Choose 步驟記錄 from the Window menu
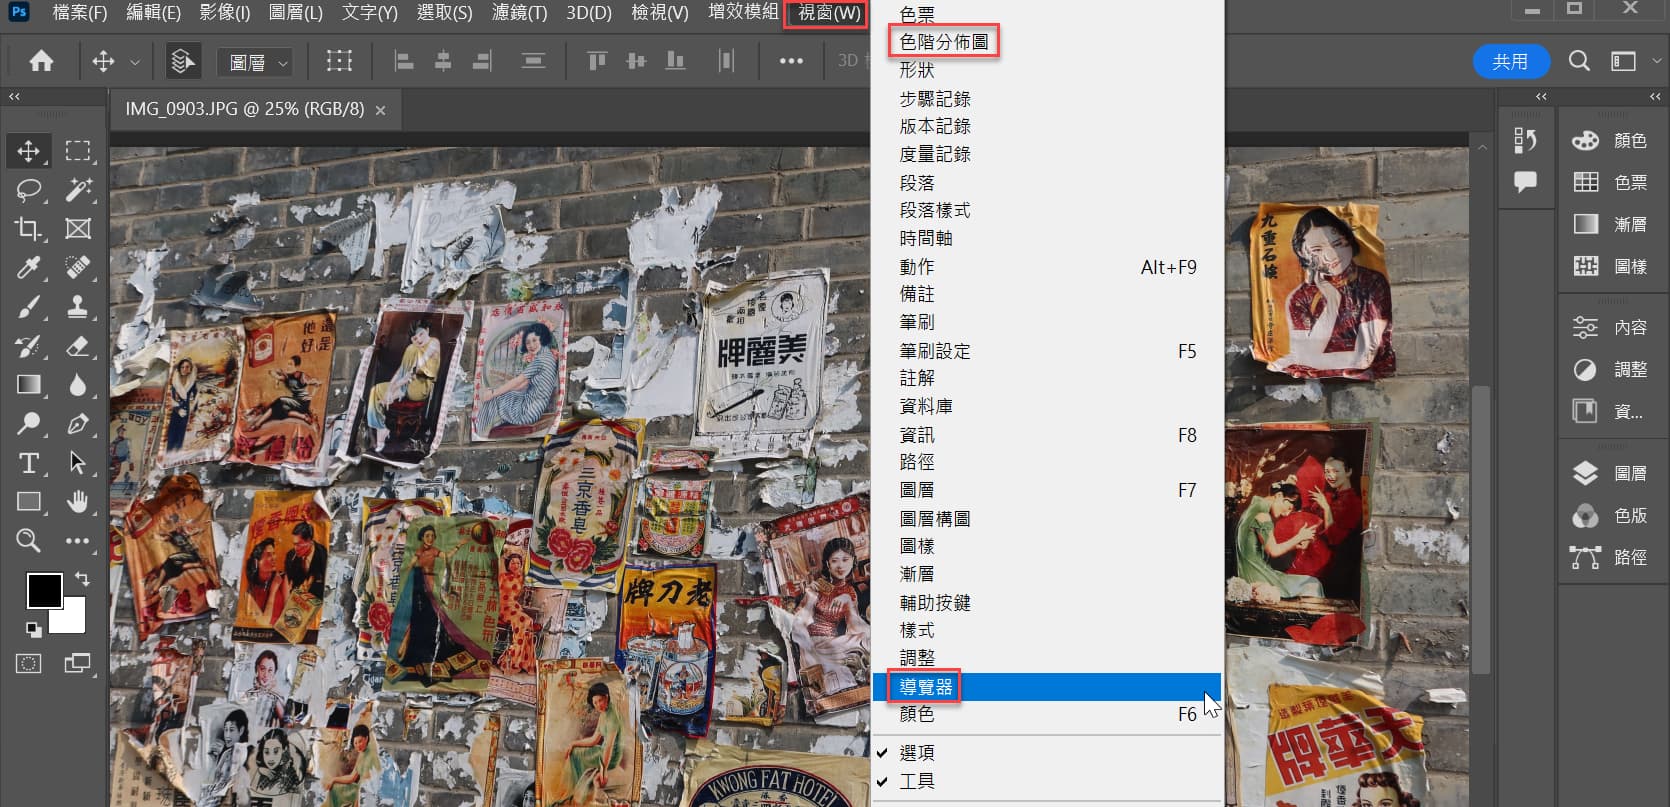1670x807 pixels. point(1047,99)
